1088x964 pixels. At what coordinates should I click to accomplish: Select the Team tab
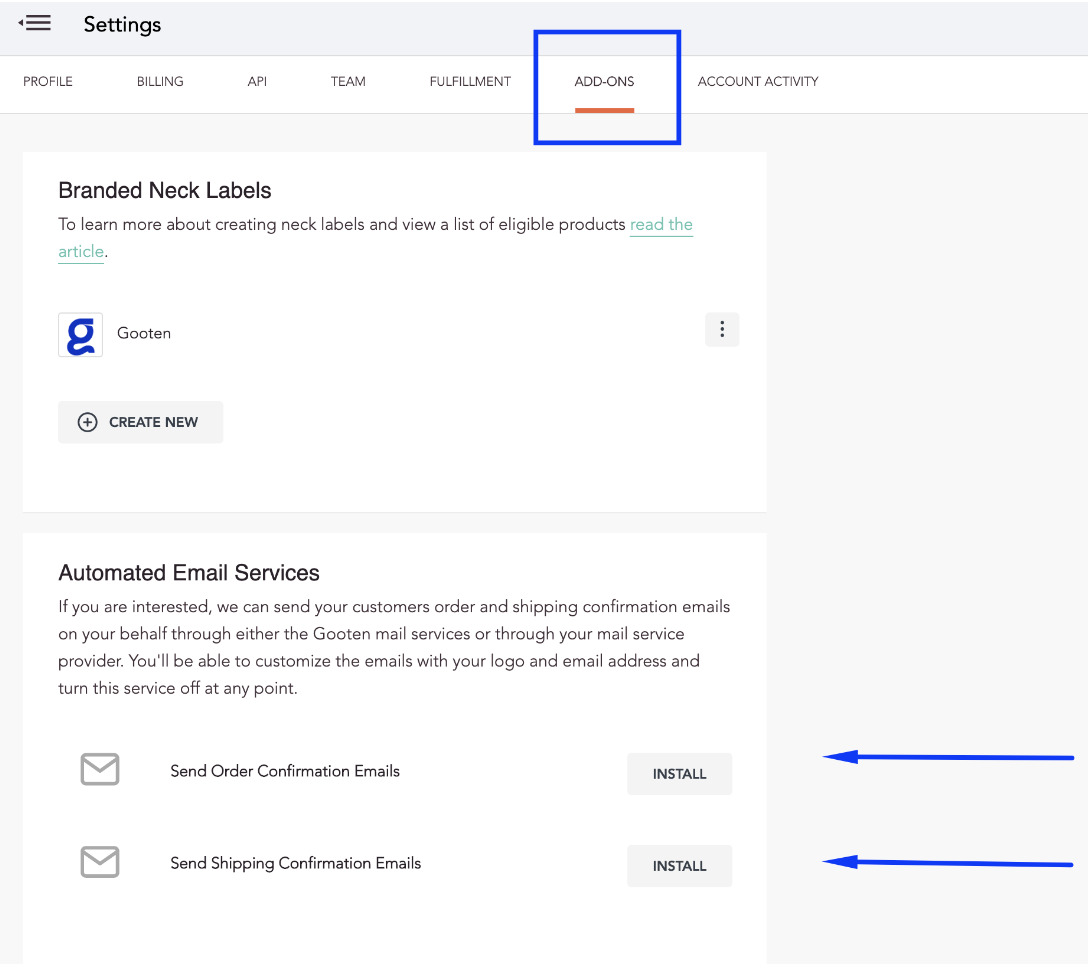[x=348, y=81]
